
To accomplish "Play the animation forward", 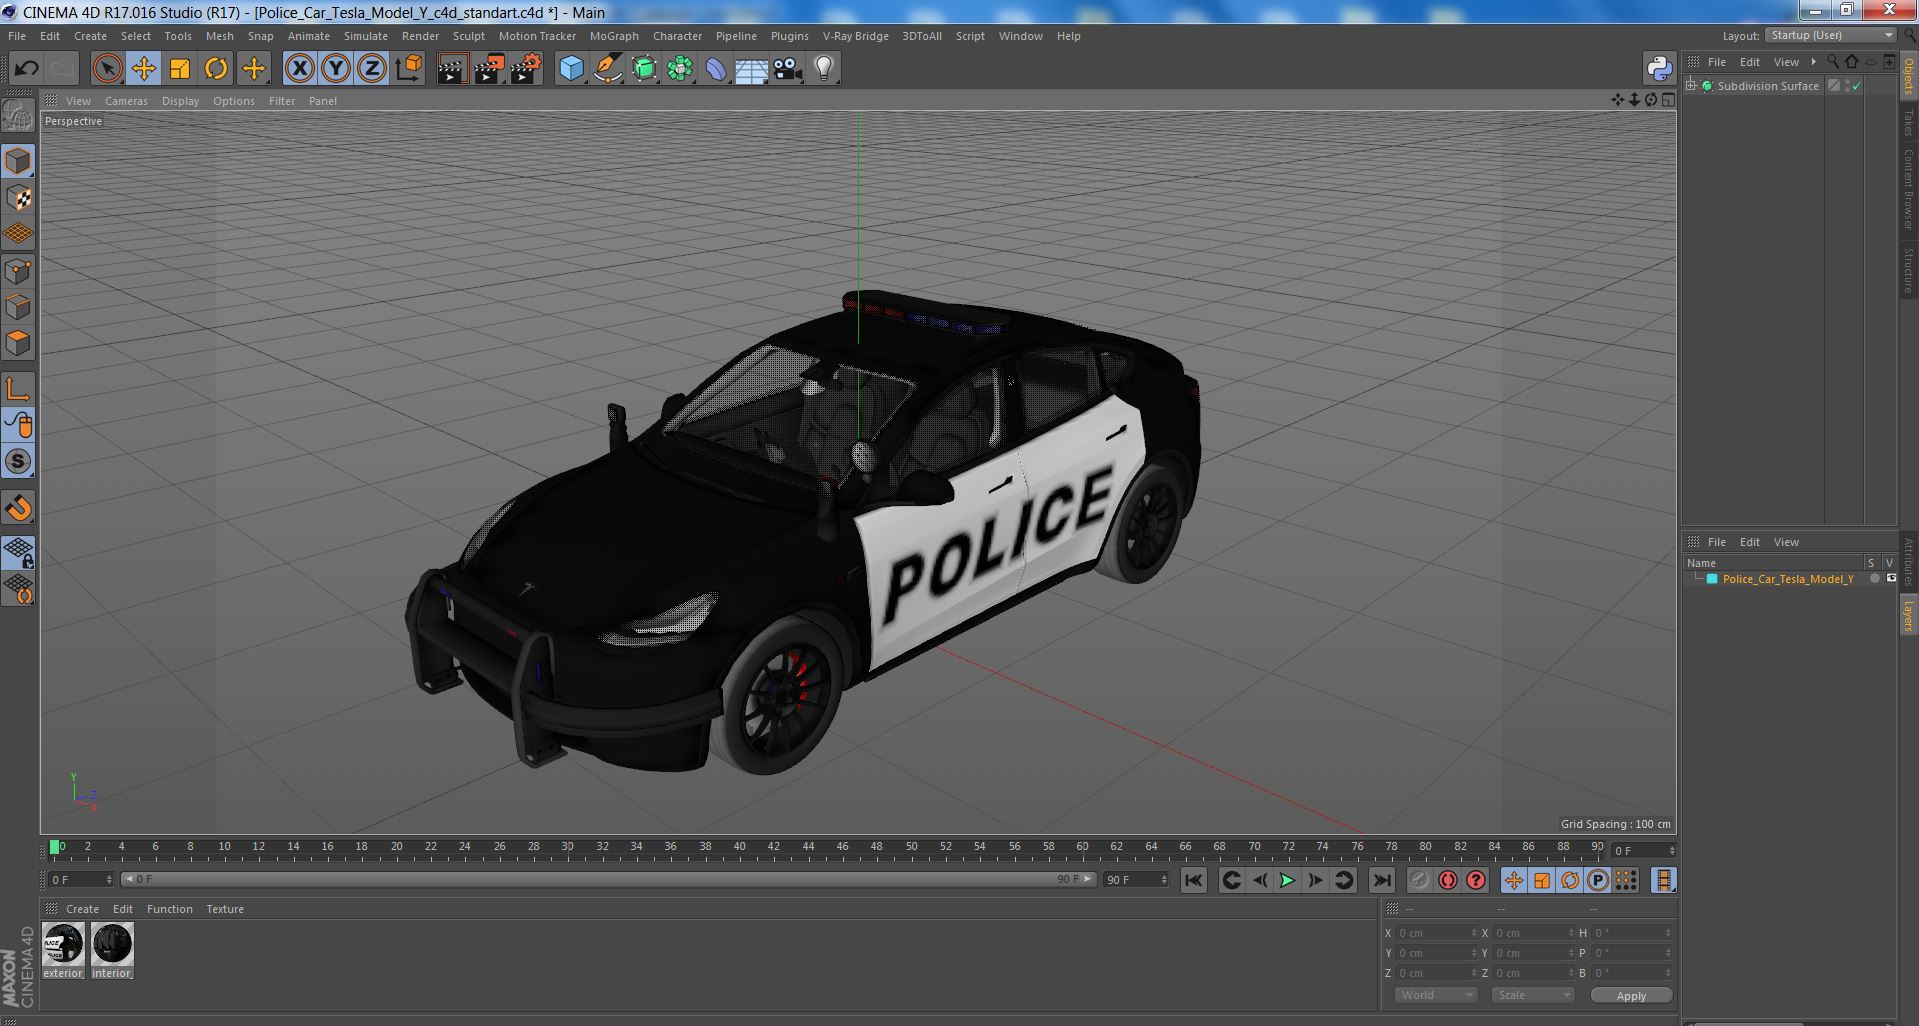I will tap(1287, 880).
